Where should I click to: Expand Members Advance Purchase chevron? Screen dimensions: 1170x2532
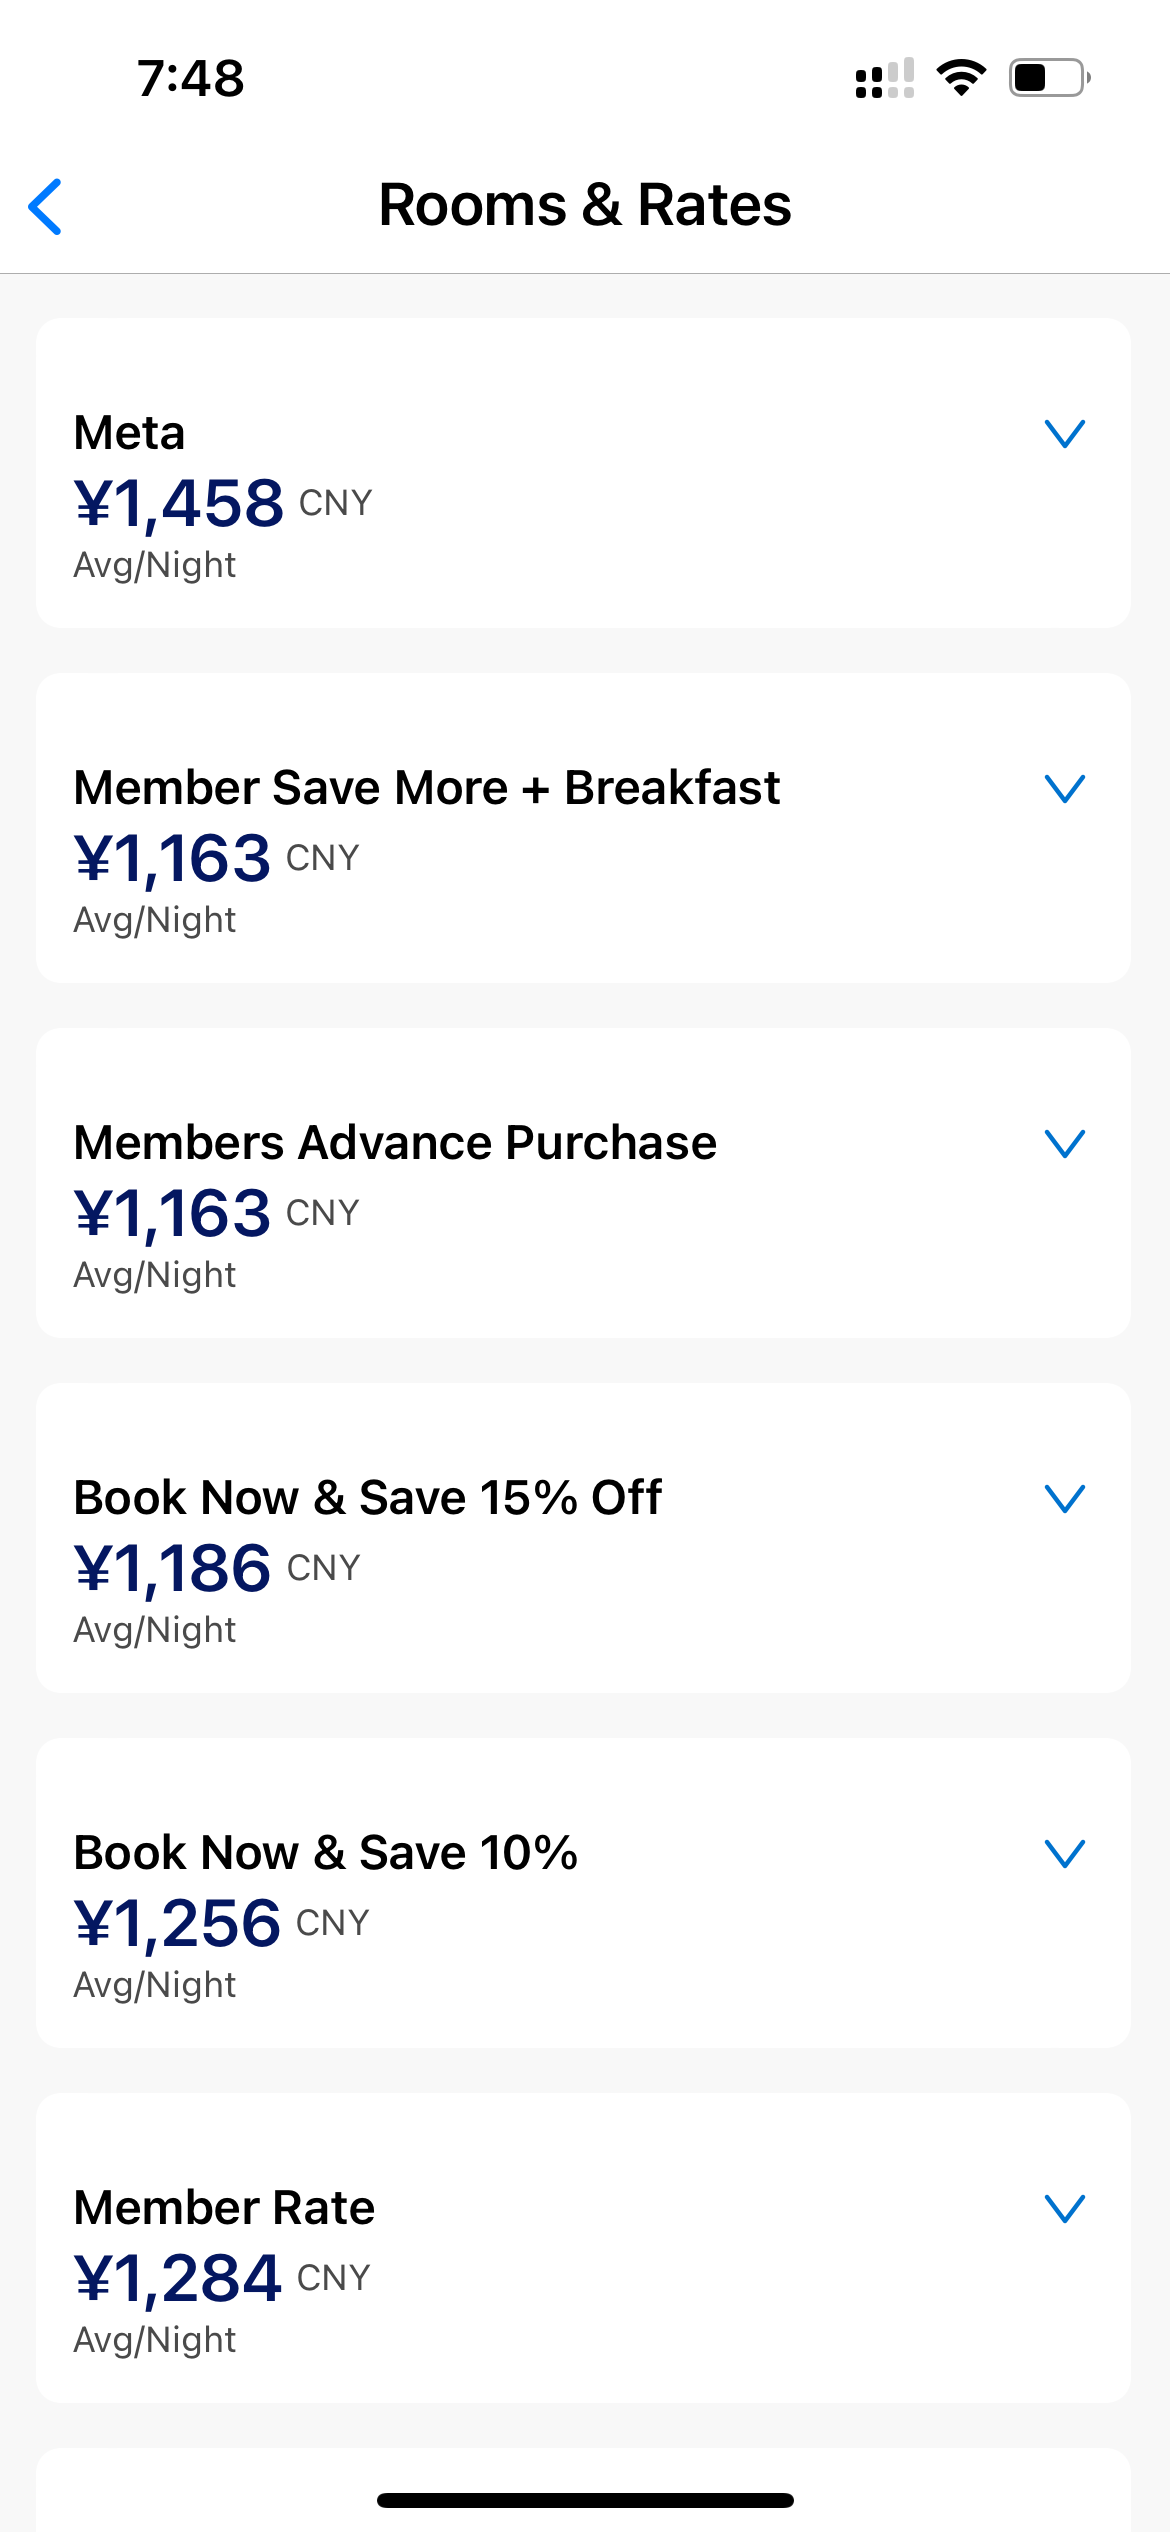(1065, 1143)
